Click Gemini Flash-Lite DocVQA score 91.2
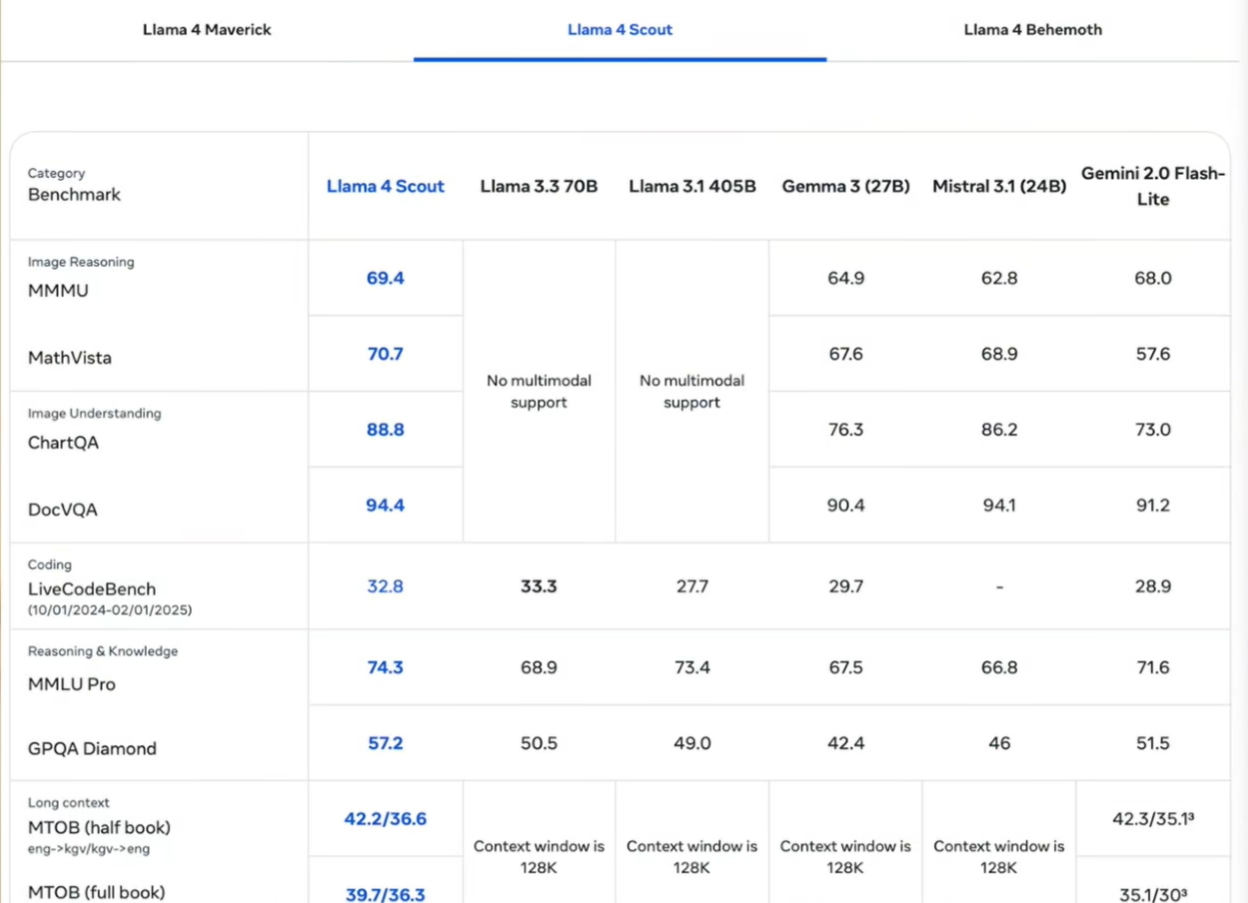1248x903 pixels. 1153,506
